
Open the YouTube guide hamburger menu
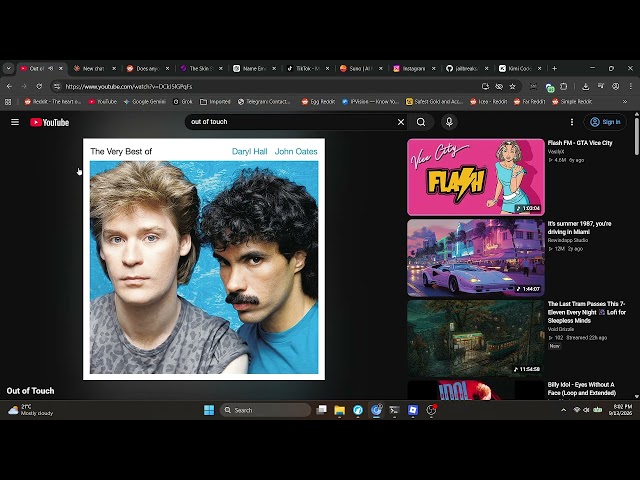pos(15,122)
